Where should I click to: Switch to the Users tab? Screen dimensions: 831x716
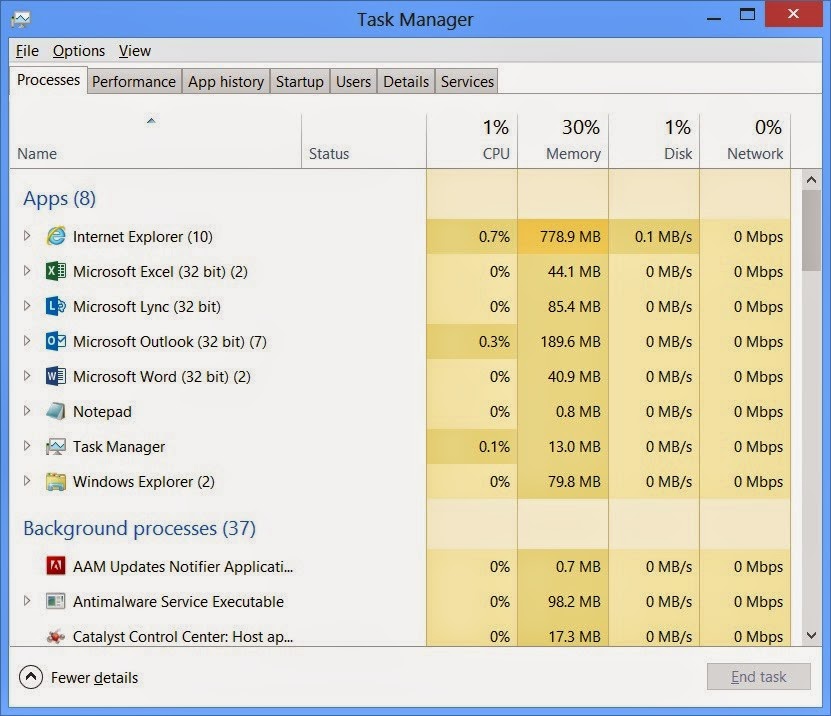[353, 82]
